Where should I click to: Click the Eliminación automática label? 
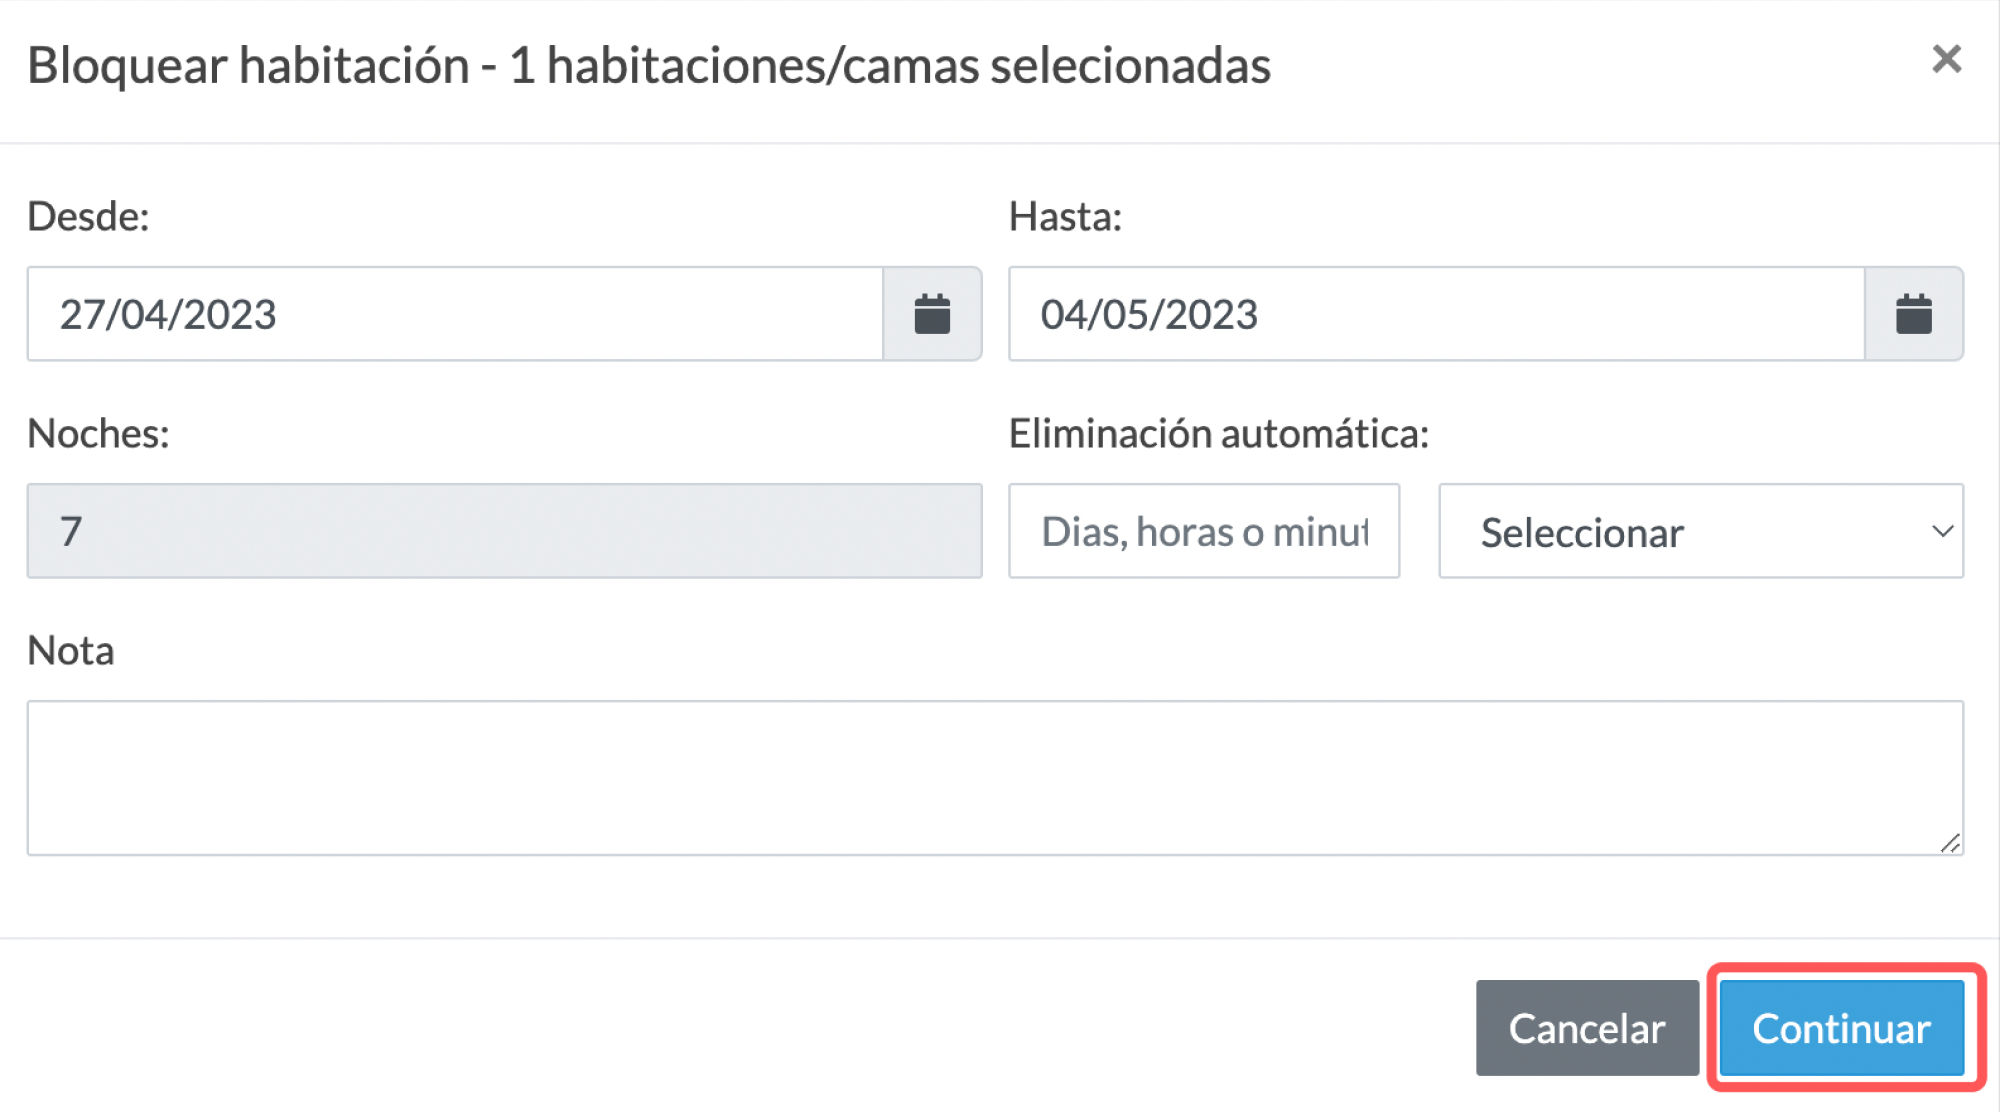click(x=1218, y=434)
